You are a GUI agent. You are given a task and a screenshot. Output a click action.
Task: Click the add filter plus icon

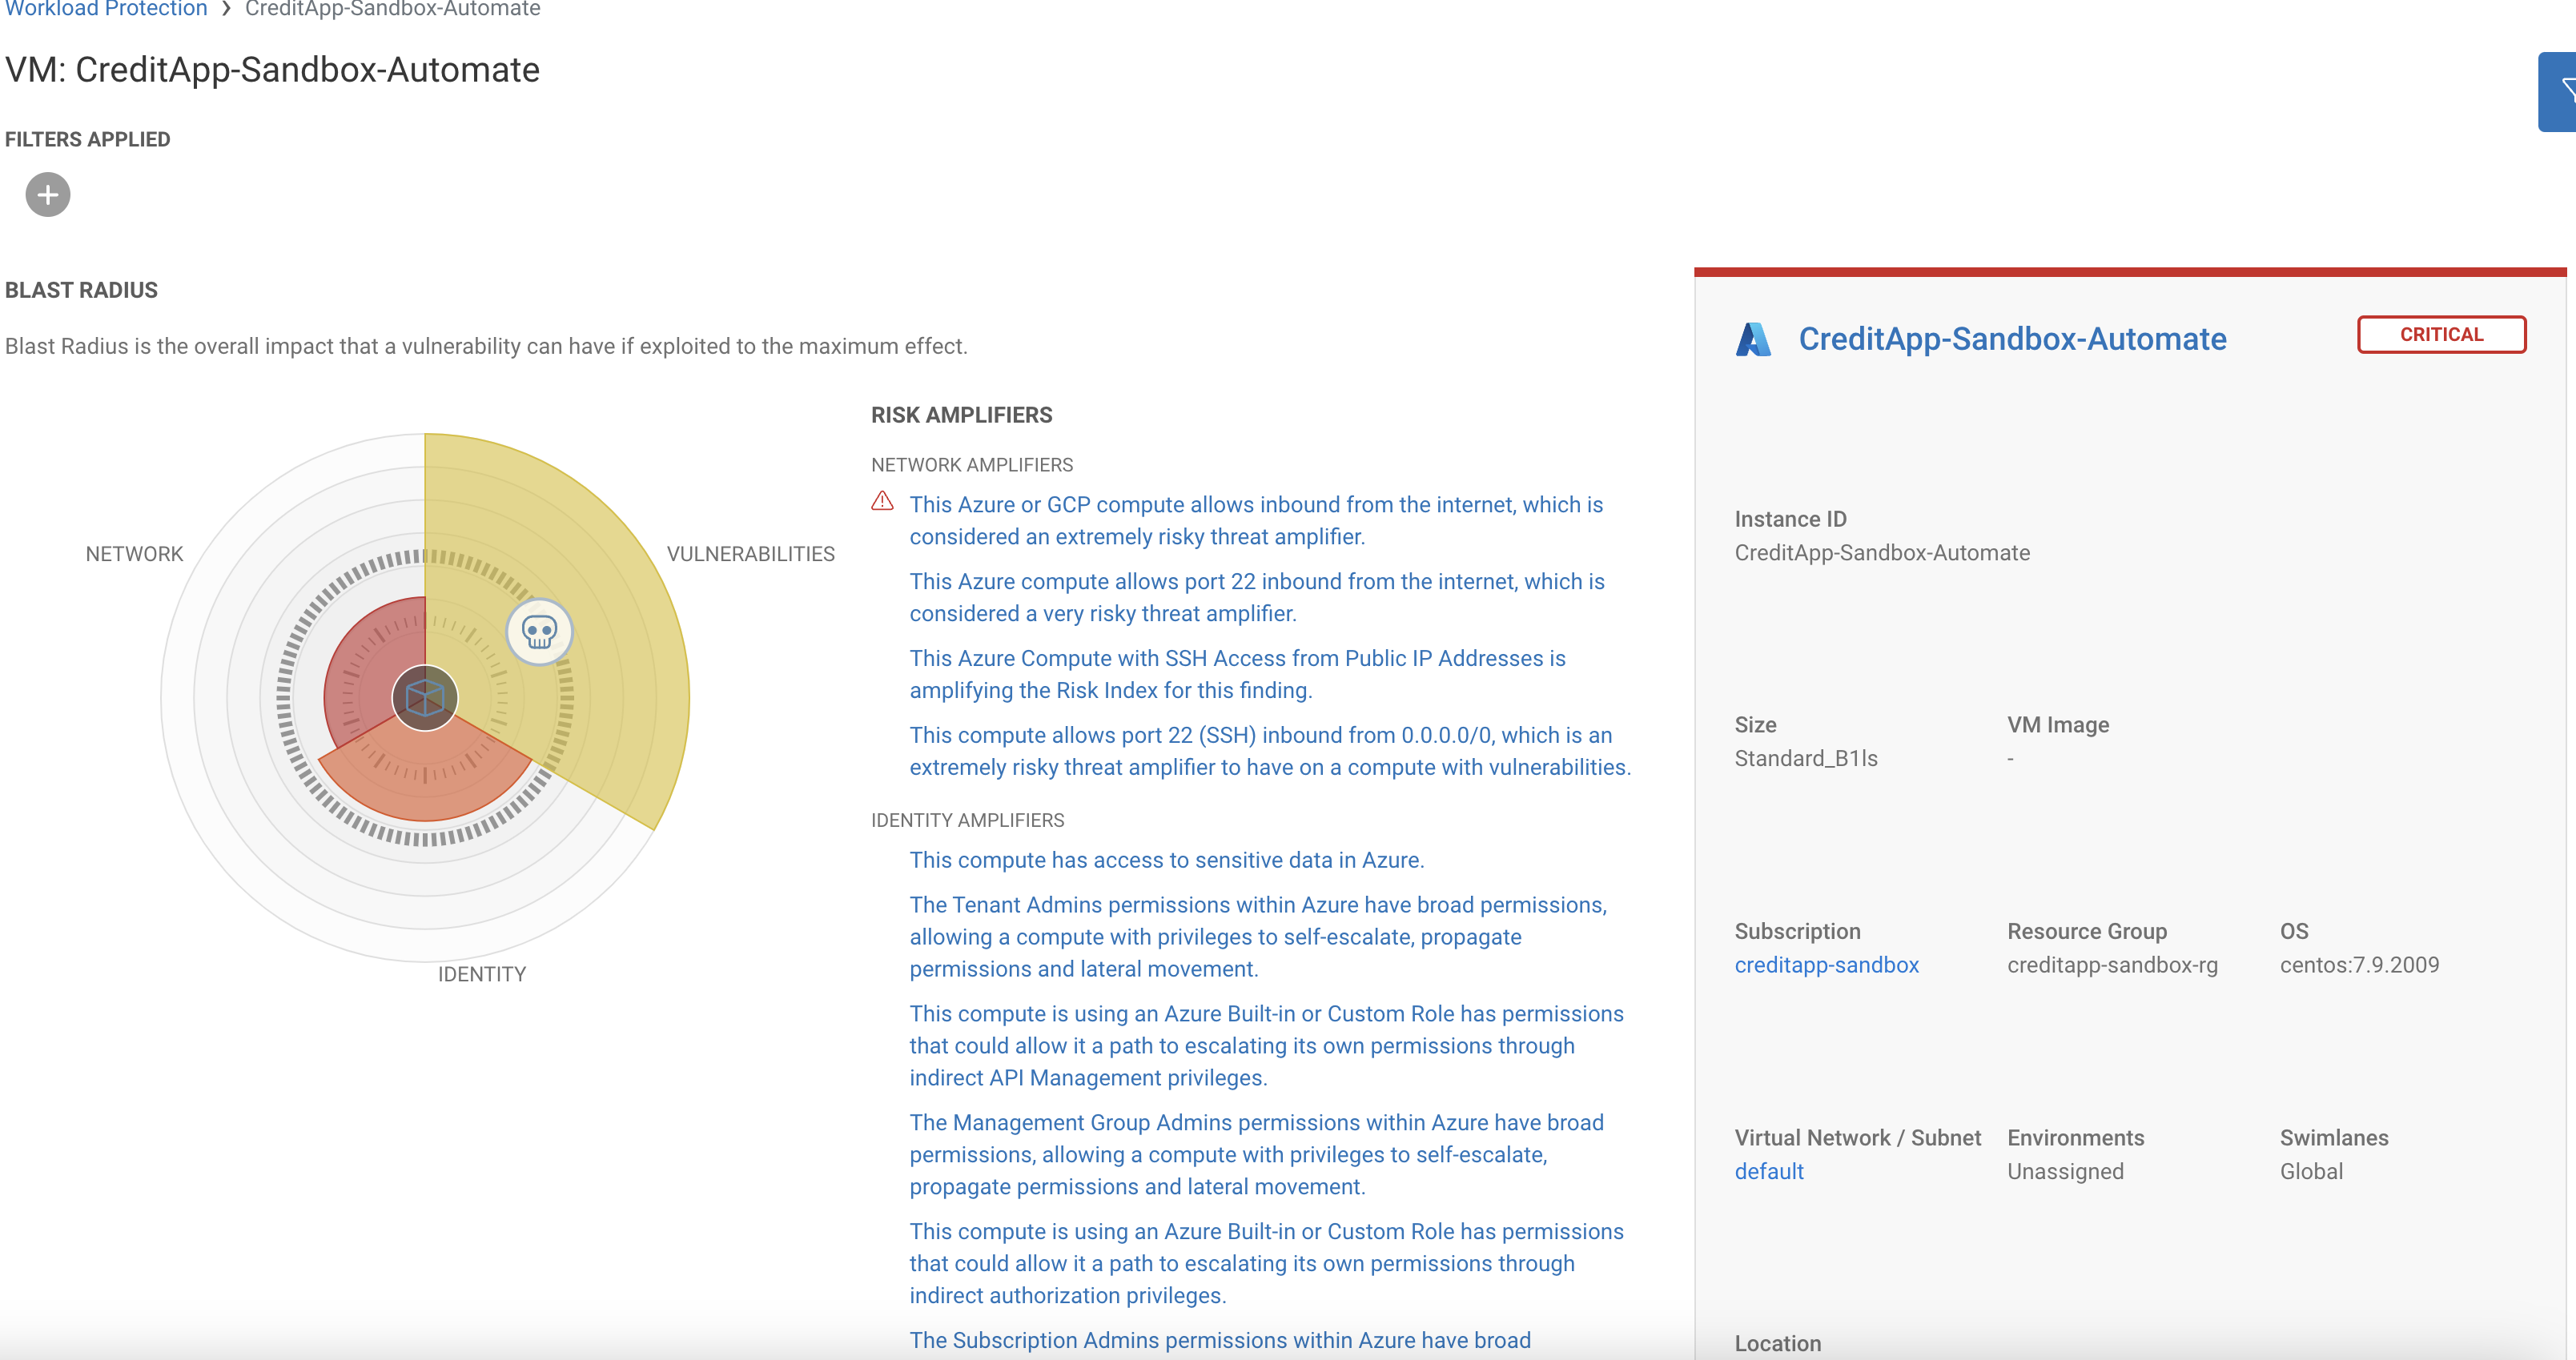tap(48, 195)
